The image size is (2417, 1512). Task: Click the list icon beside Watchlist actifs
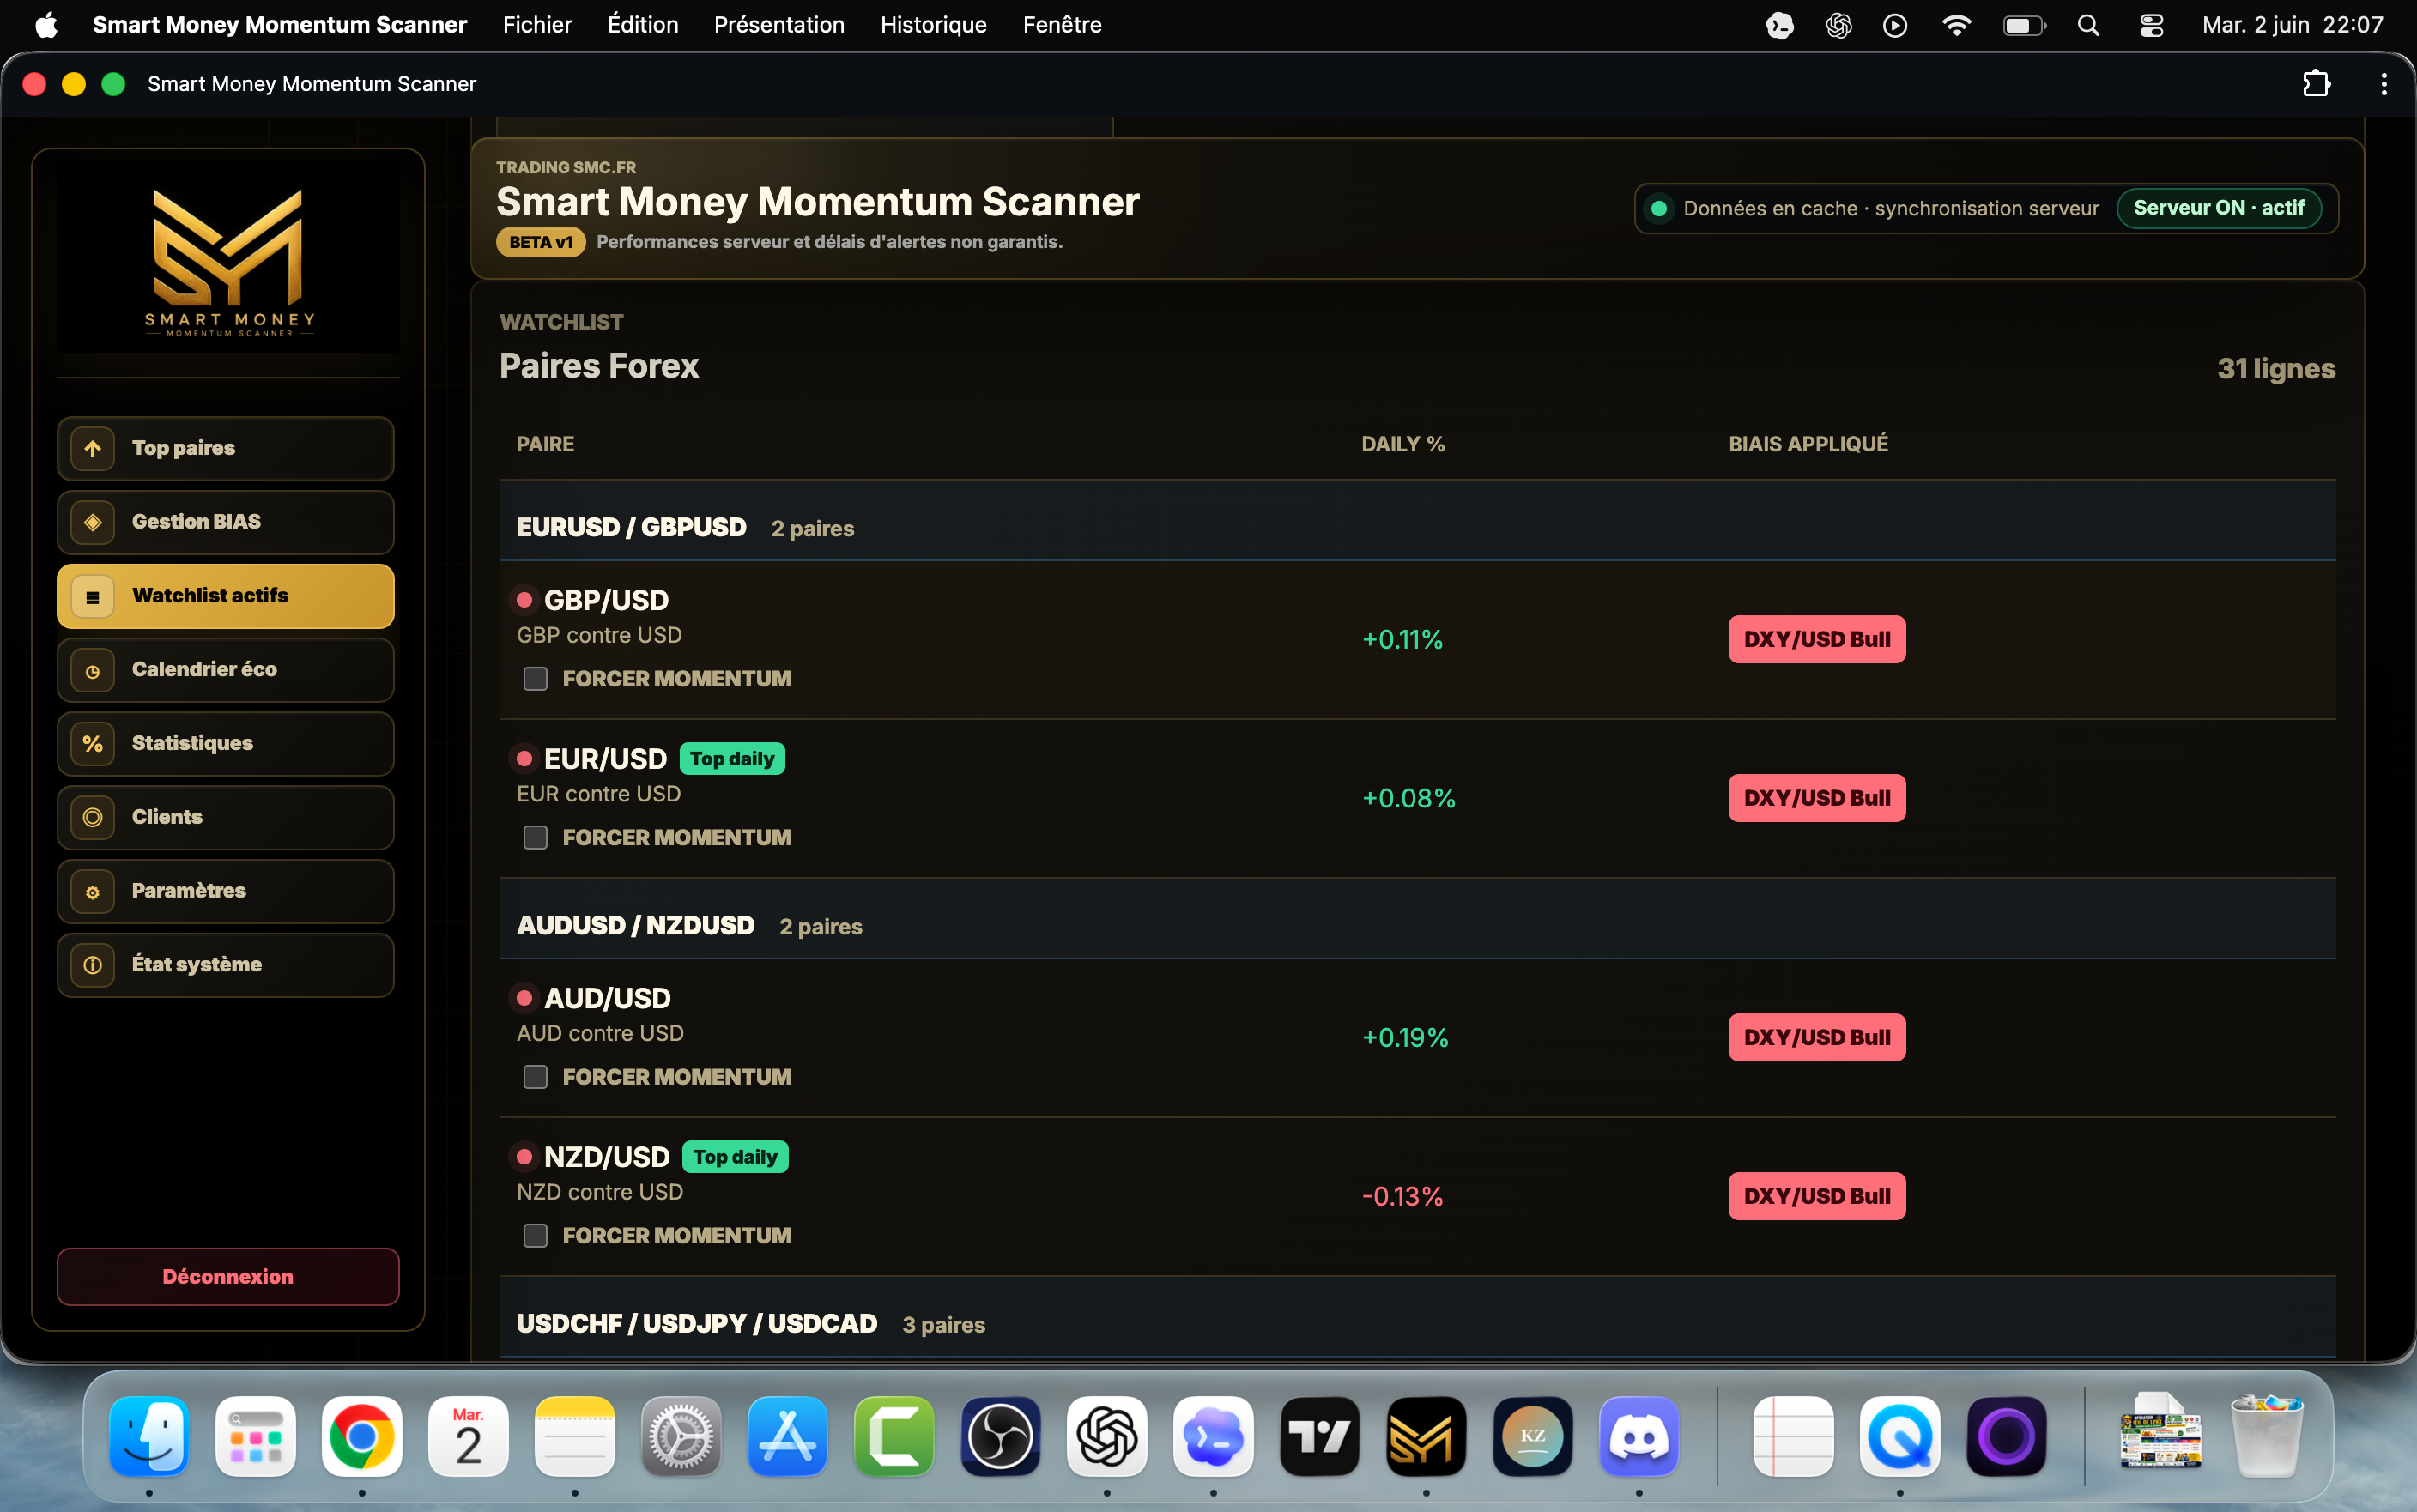92,597
